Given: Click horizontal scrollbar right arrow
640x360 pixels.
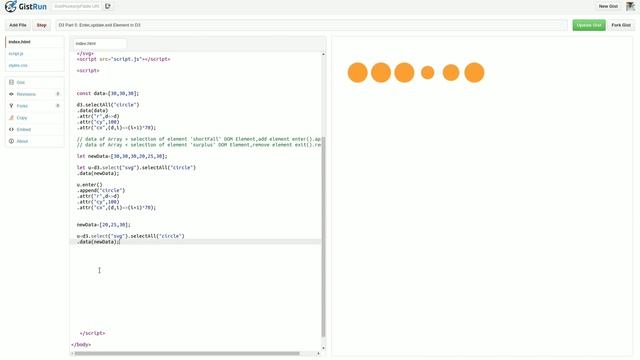Looking at the screenshot, I should tap(318, 353).
